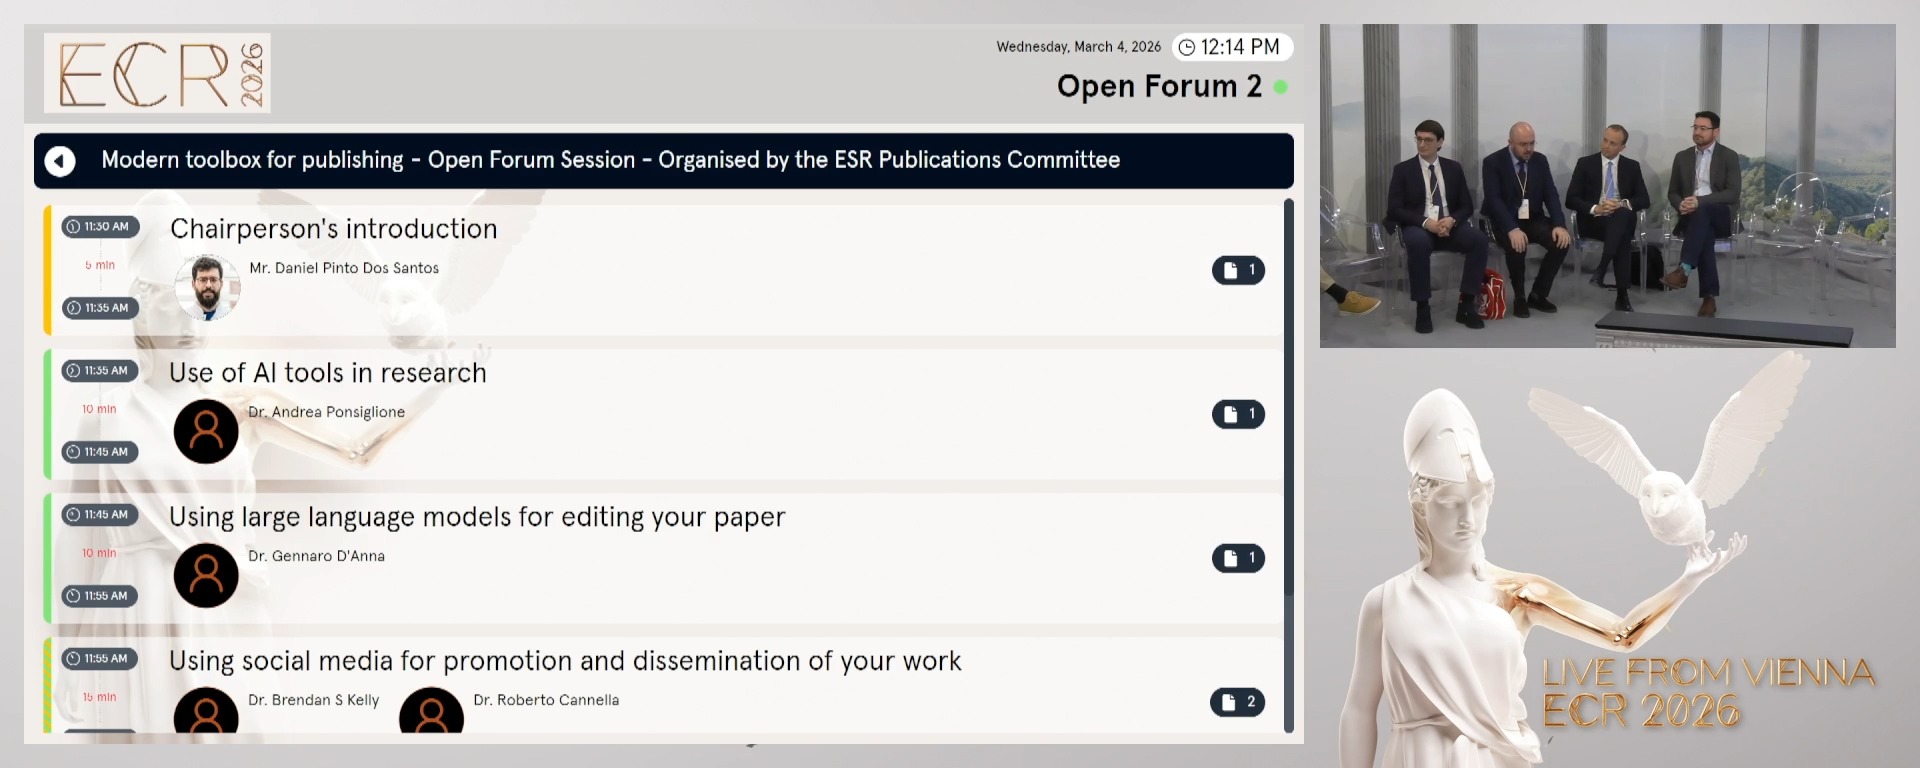
Task: Select speaker name Dr. Gennaro D'Anna
Action: [316, 556]
